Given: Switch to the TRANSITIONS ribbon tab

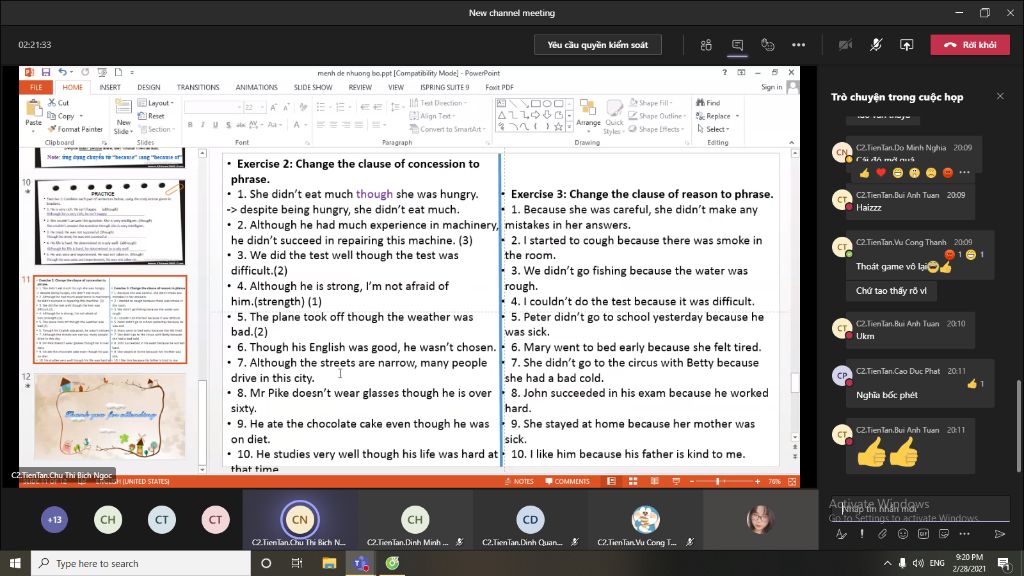Looking at the screenshot, I should (198, 87).
